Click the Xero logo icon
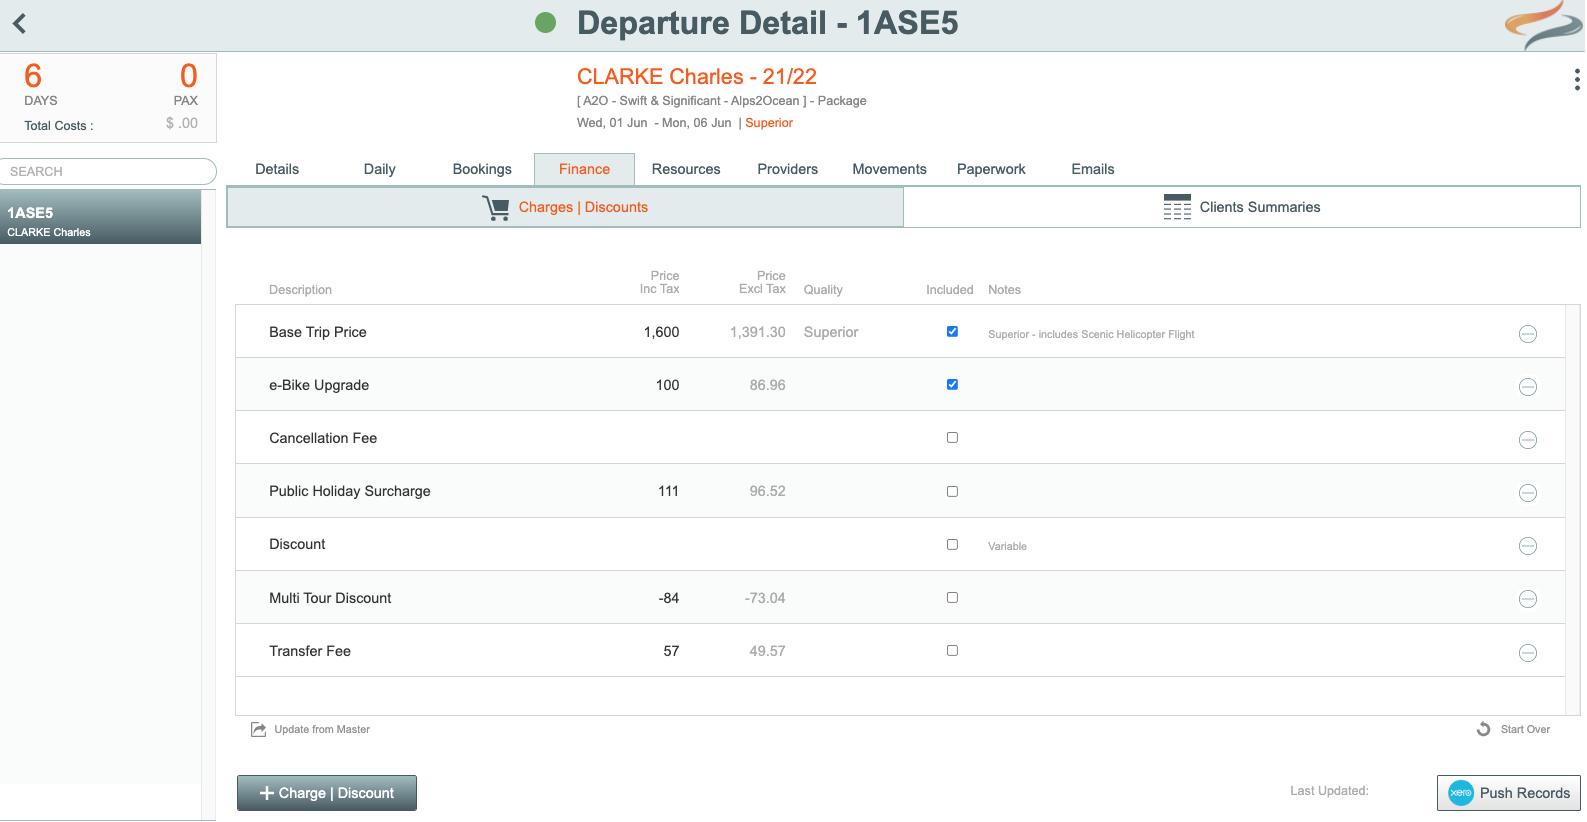 (1461, 793)
